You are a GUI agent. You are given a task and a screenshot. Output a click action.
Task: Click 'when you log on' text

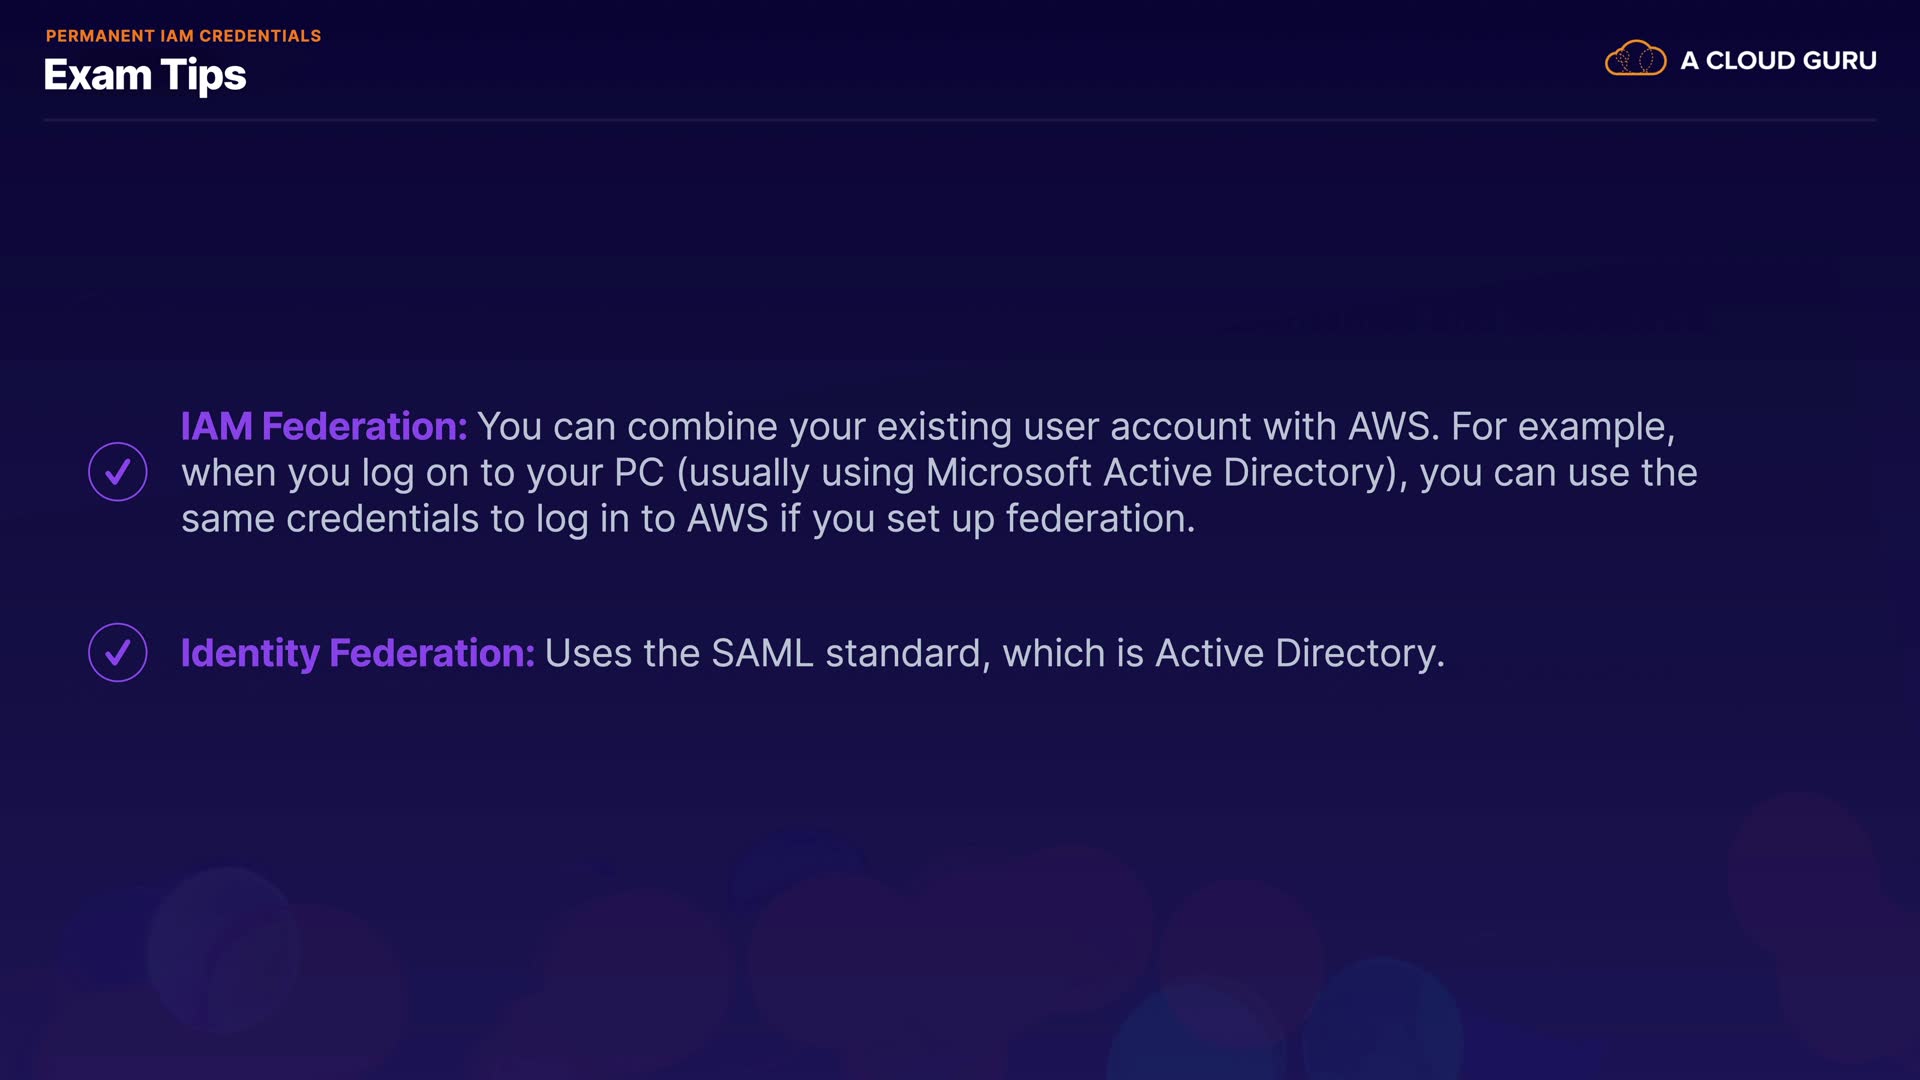point(298,473)
